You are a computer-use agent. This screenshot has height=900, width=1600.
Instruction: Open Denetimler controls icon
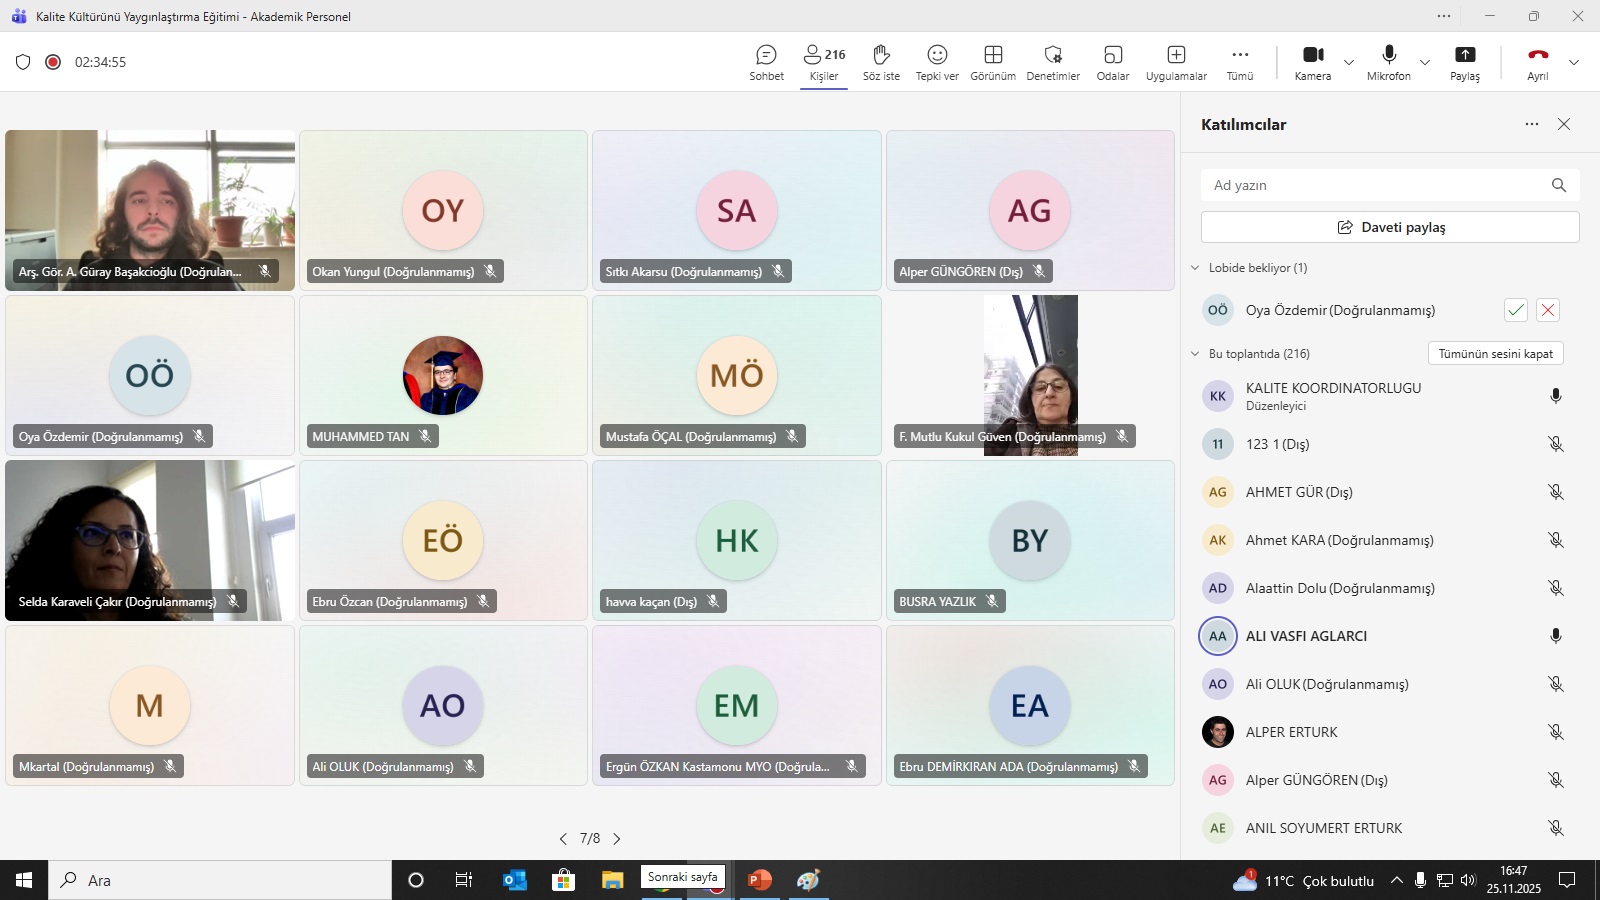coord(1053,62)
